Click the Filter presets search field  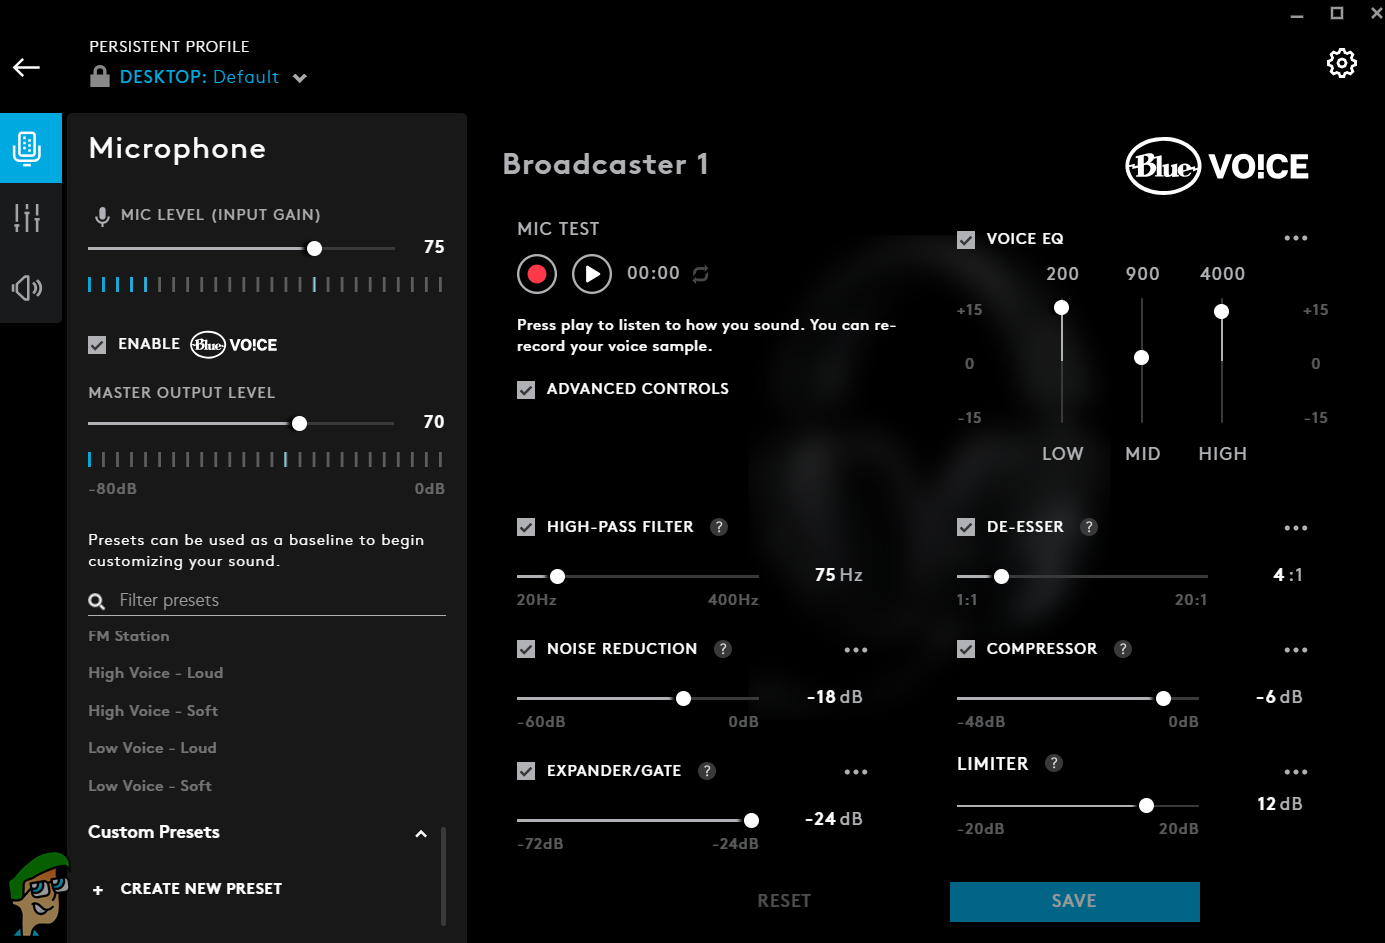(x=267, y=600)
